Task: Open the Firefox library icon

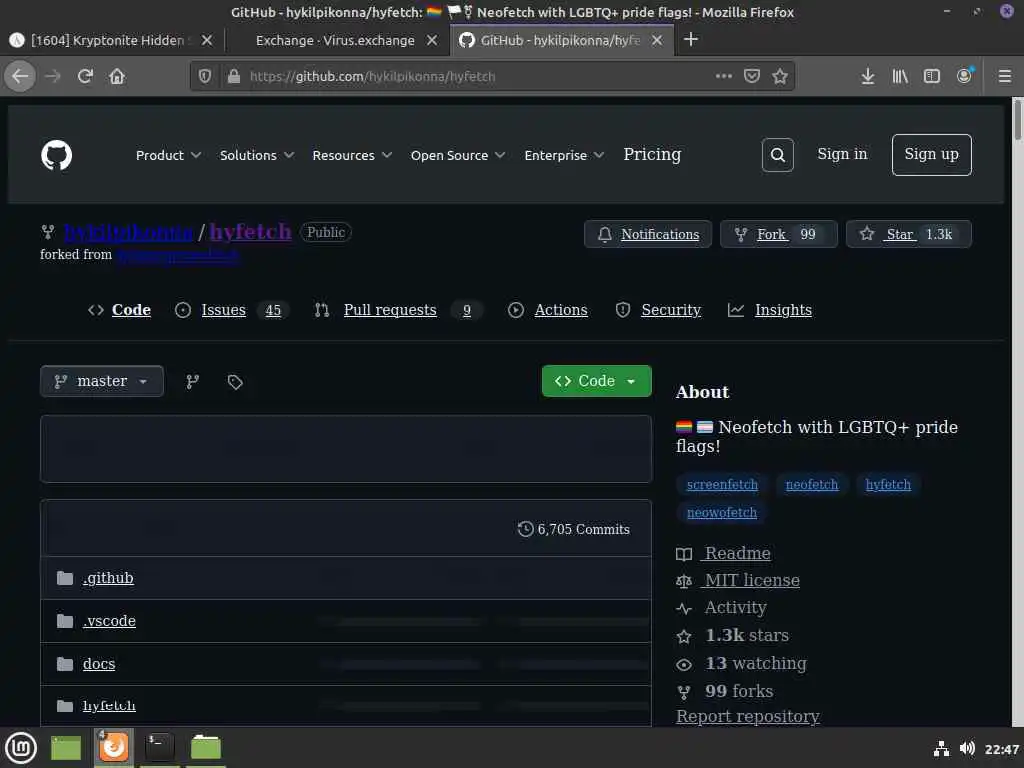Action: coord(900,76)
